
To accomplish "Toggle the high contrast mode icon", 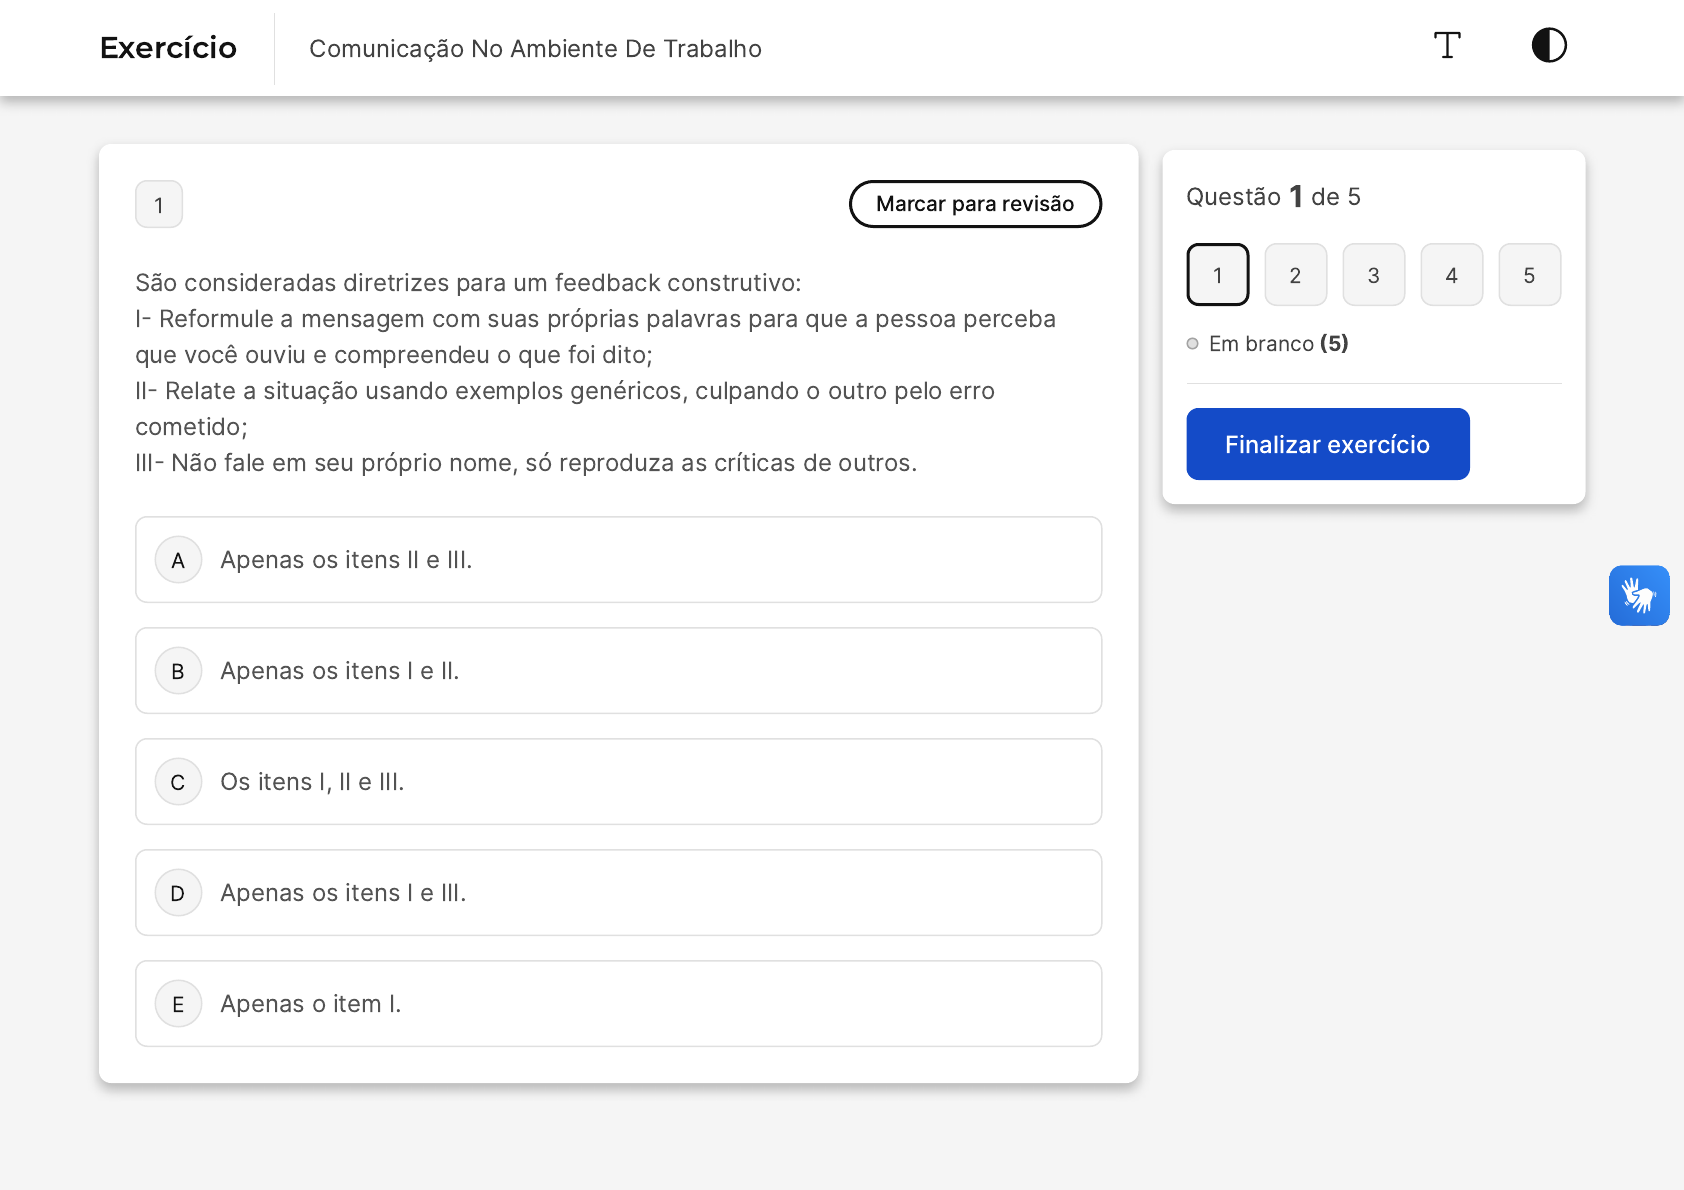I will [1548, 46].
